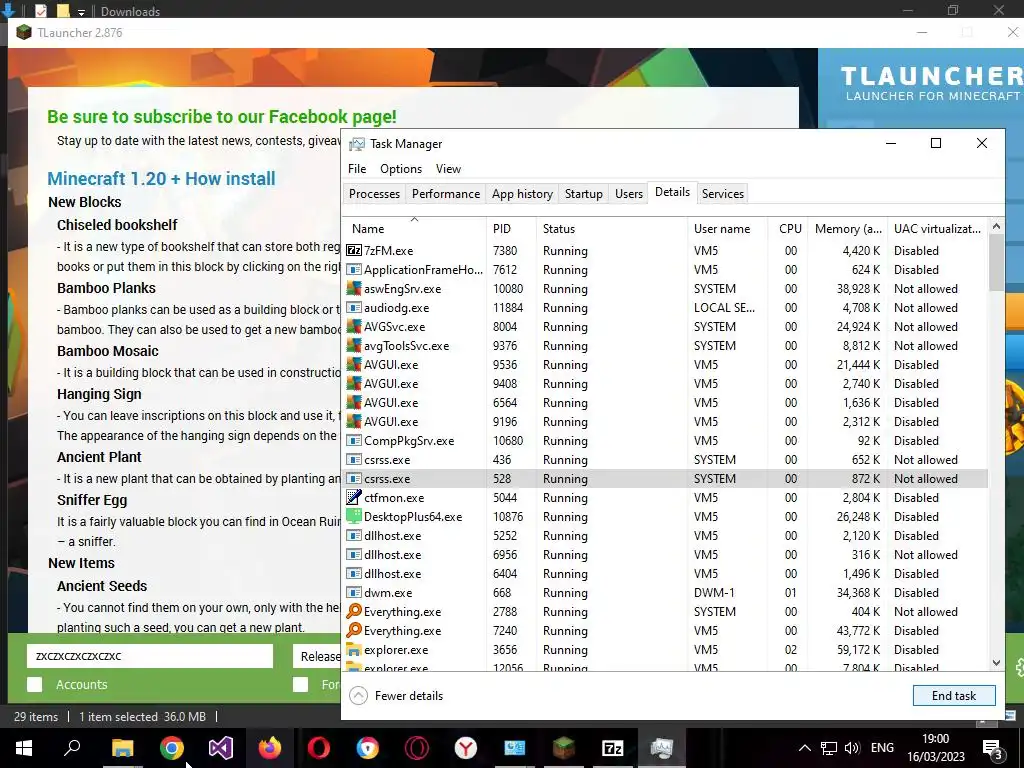1024x768 pixels.
Task: Click ENG language indicator in tray
Action: (882, 748)
